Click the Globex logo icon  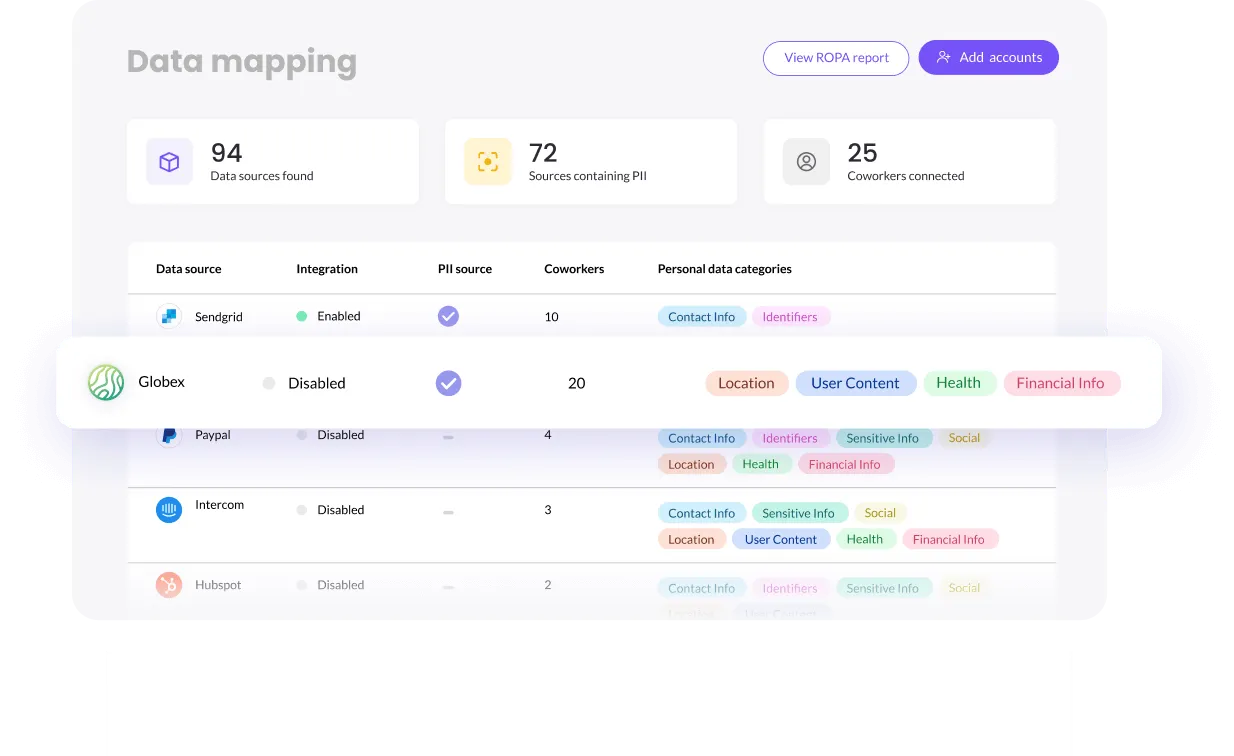(x=104, y=382)
